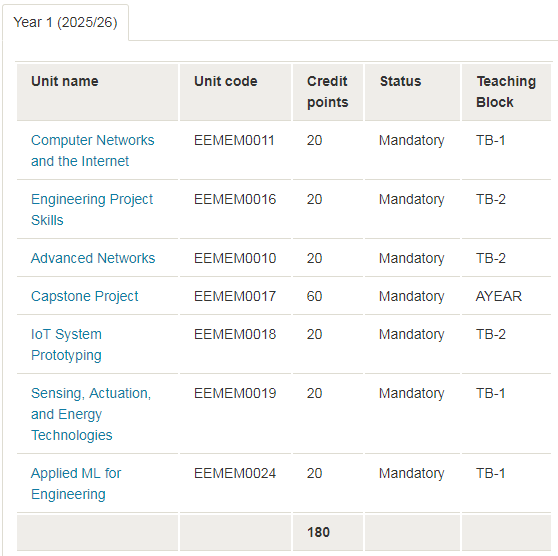
Task: Click the 60 credit points cell
Action: [314, 296]
